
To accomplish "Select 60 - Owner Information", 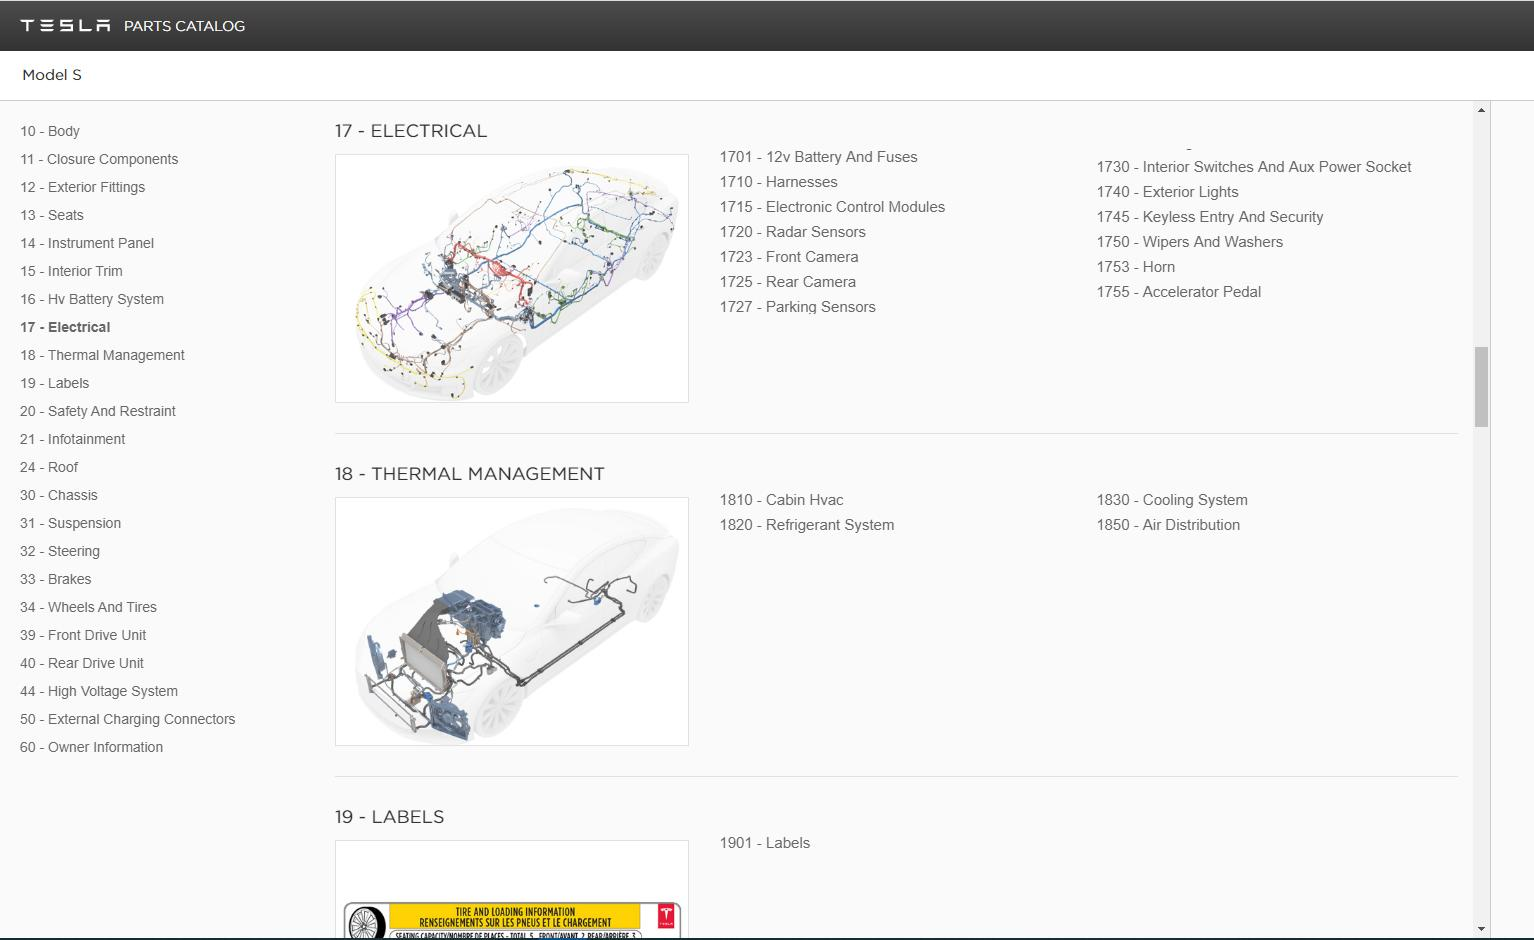I will [91, 747].
